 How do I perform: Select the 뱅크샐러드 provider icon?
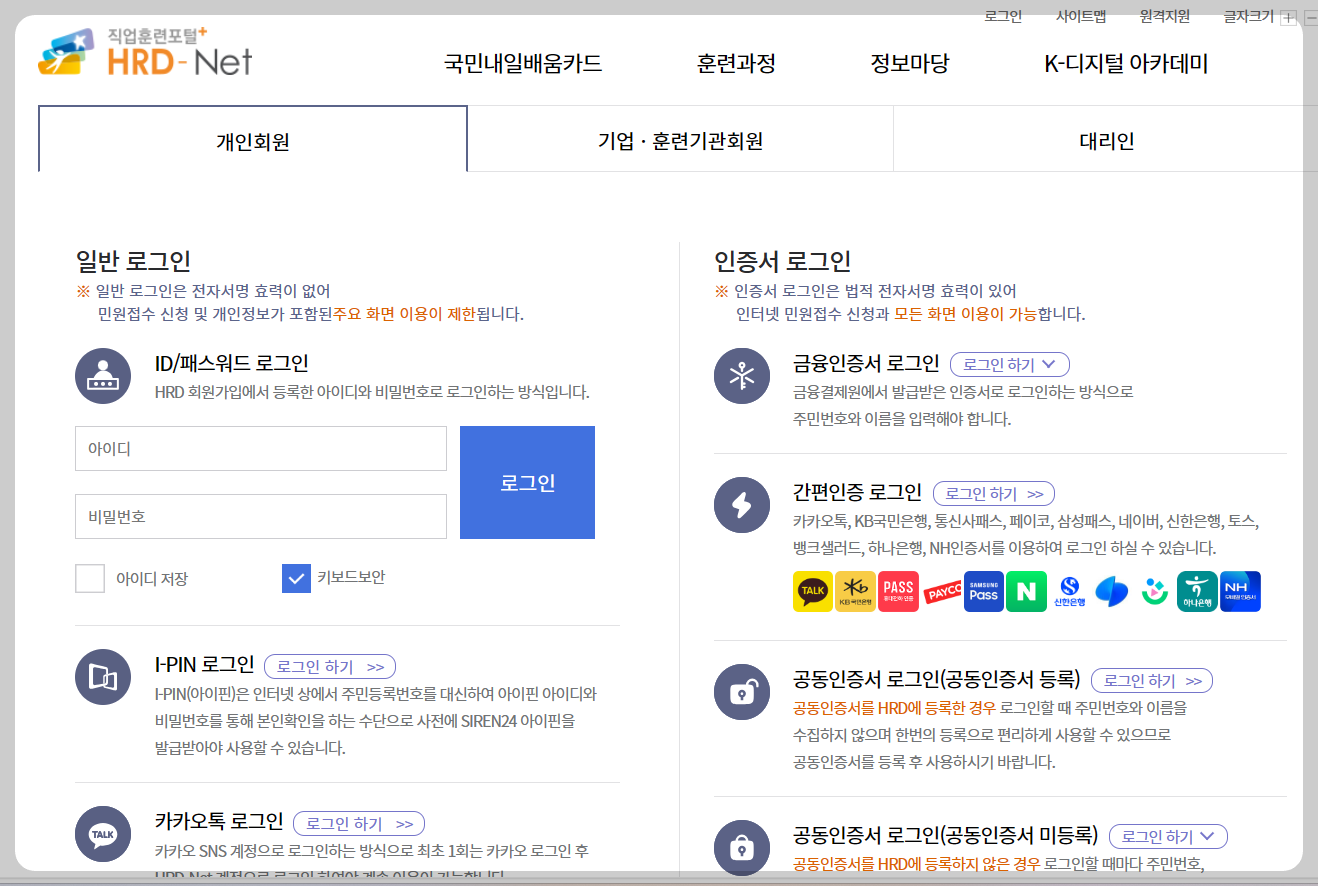[x=1154, y=591]
